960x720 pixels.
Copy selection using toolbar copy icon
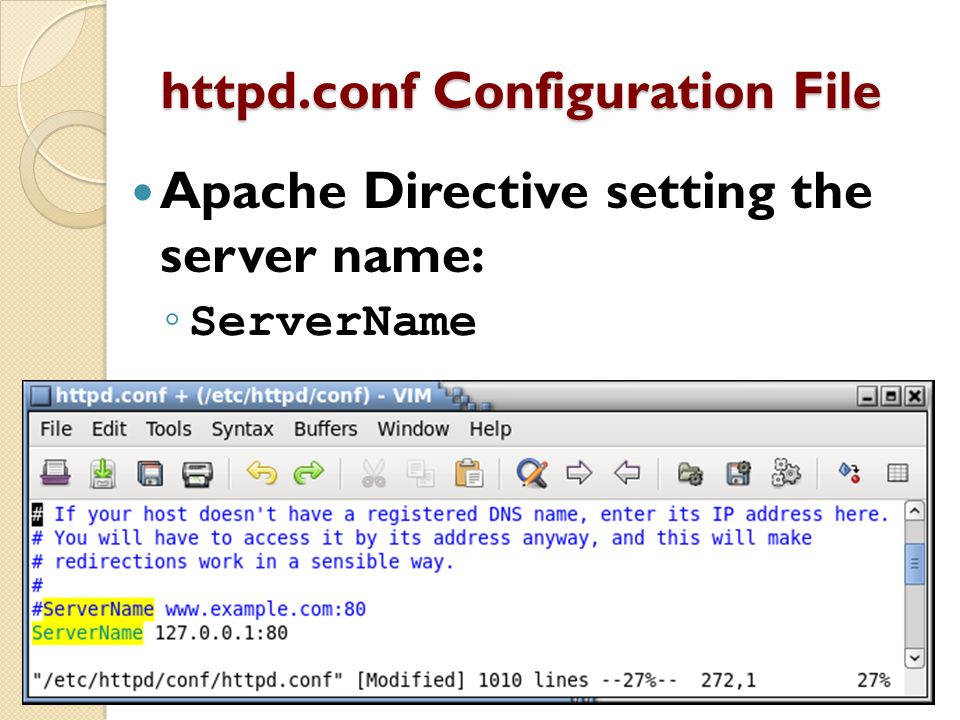421,473
